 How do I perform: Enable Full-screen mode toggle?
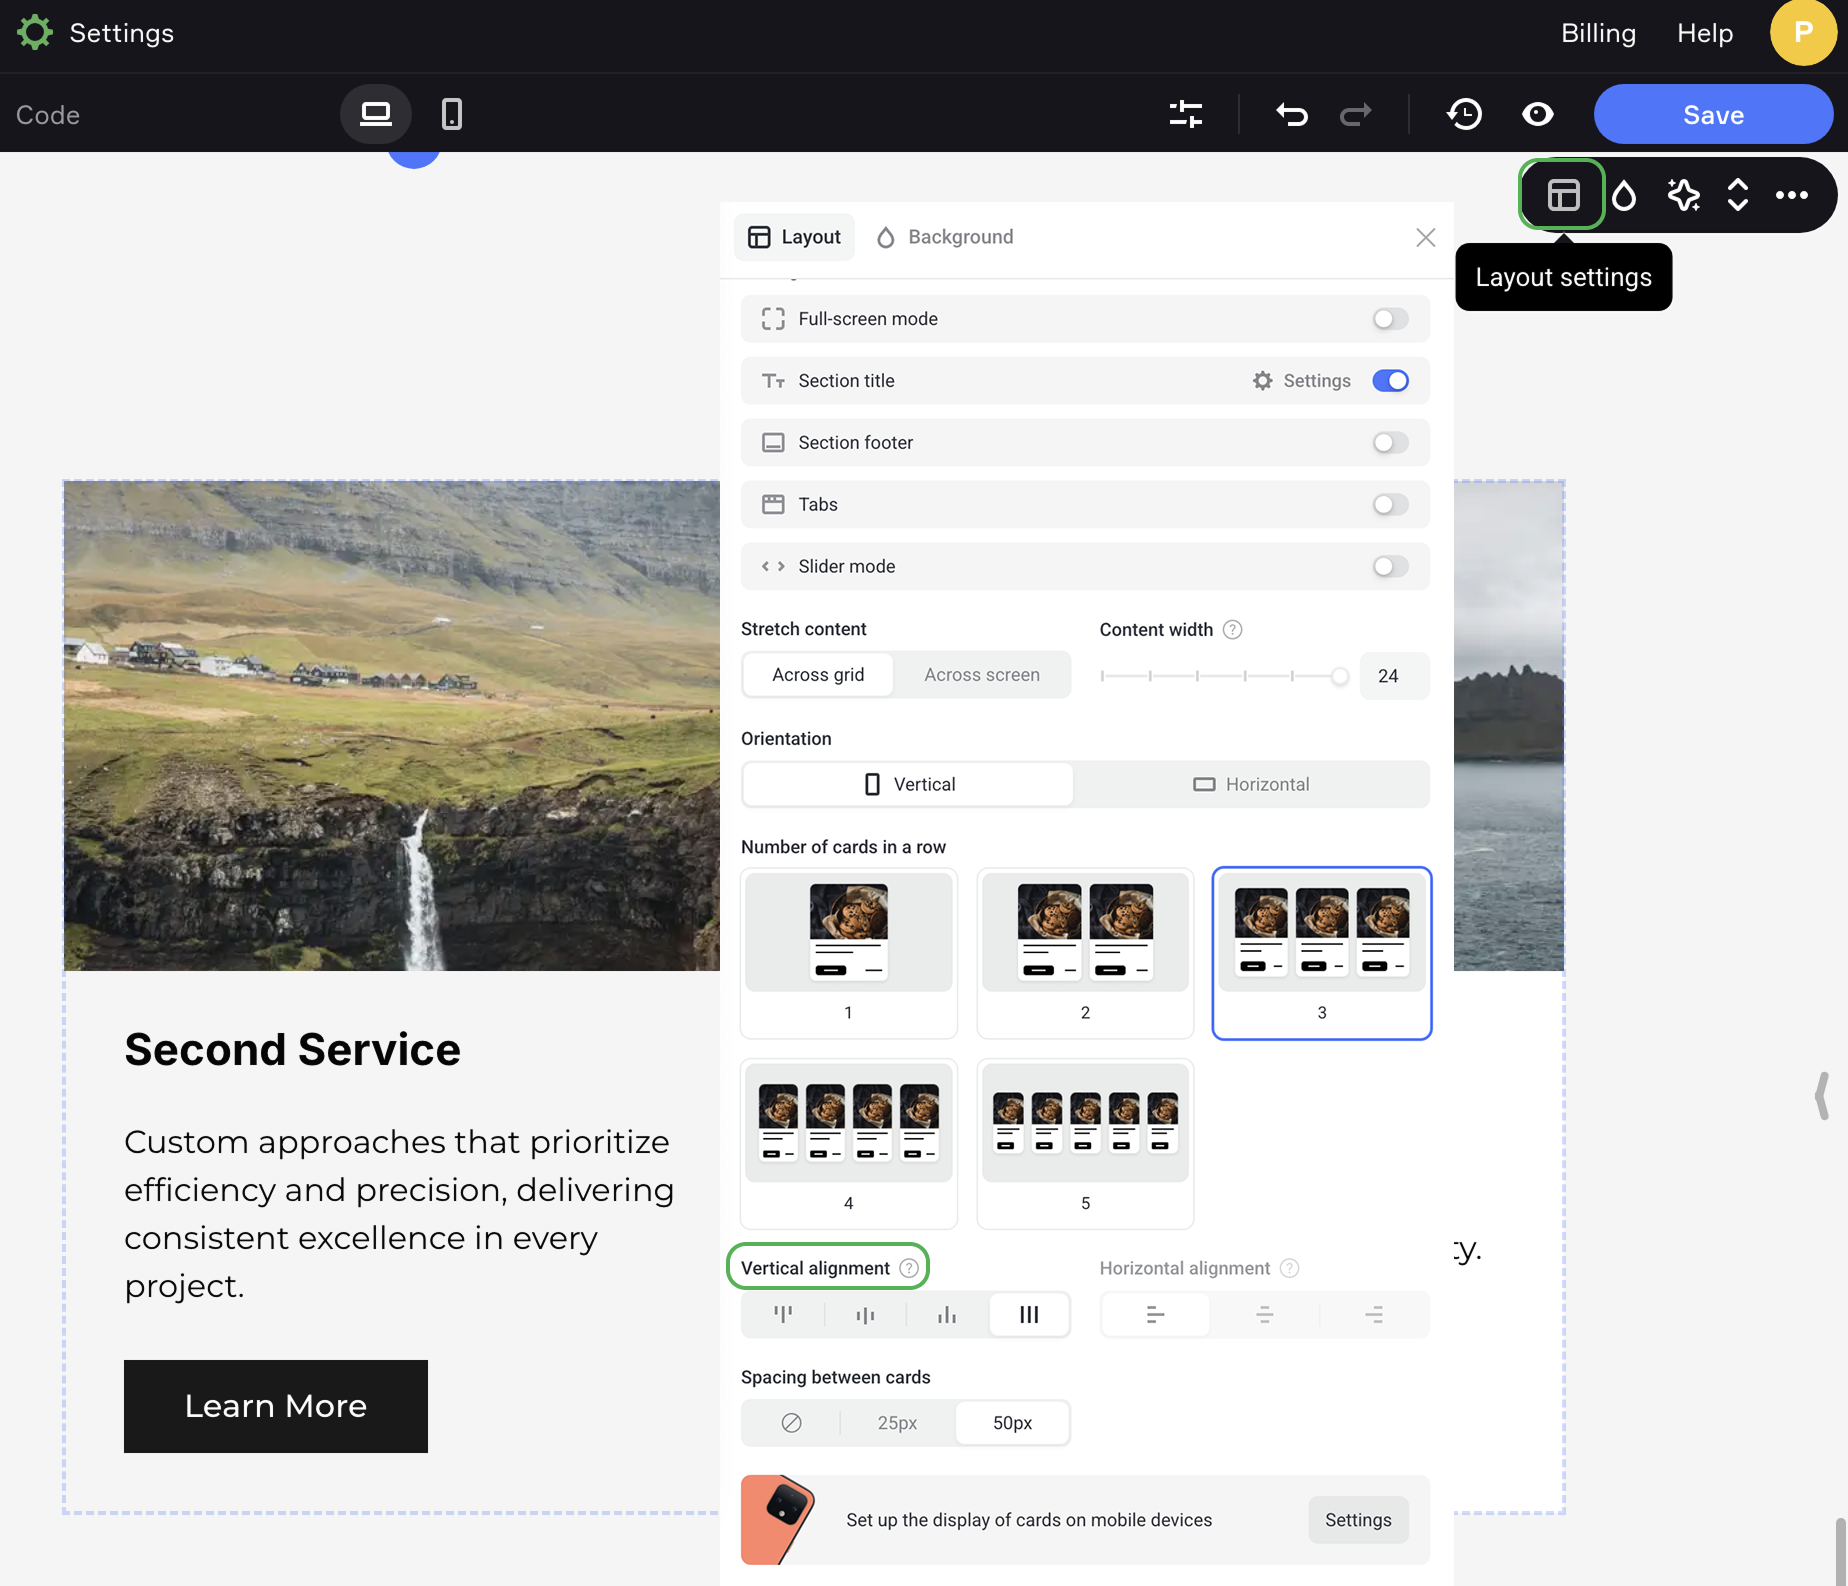(x=1390, y=319)
